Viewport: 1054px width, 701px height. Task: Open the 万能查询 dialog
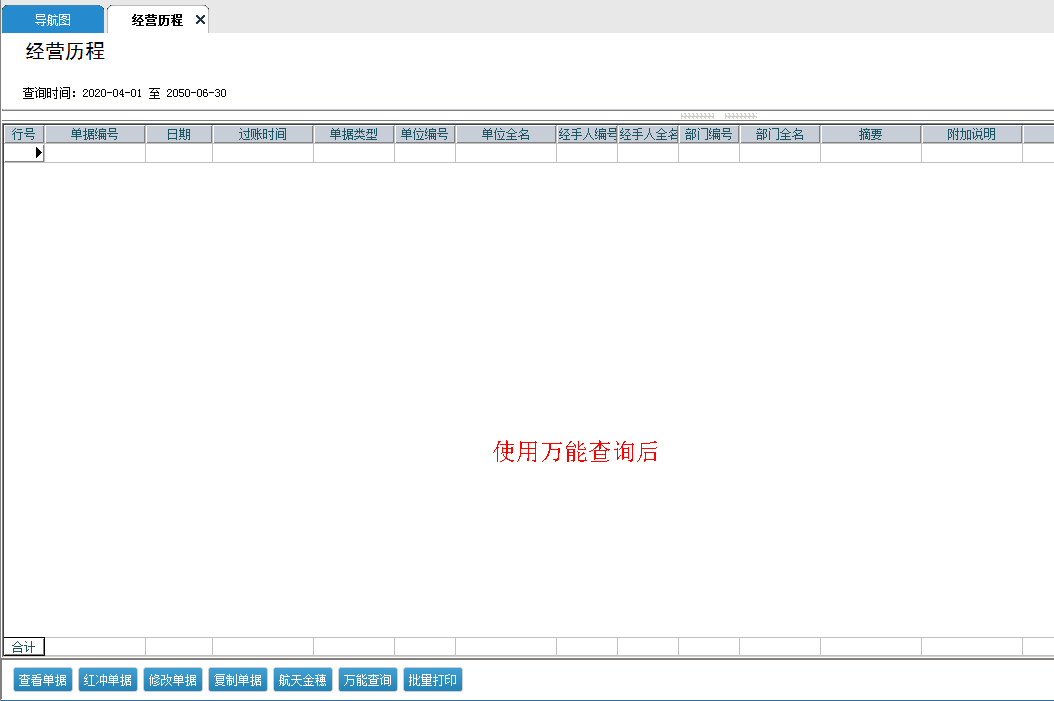[x=368, y=679]
